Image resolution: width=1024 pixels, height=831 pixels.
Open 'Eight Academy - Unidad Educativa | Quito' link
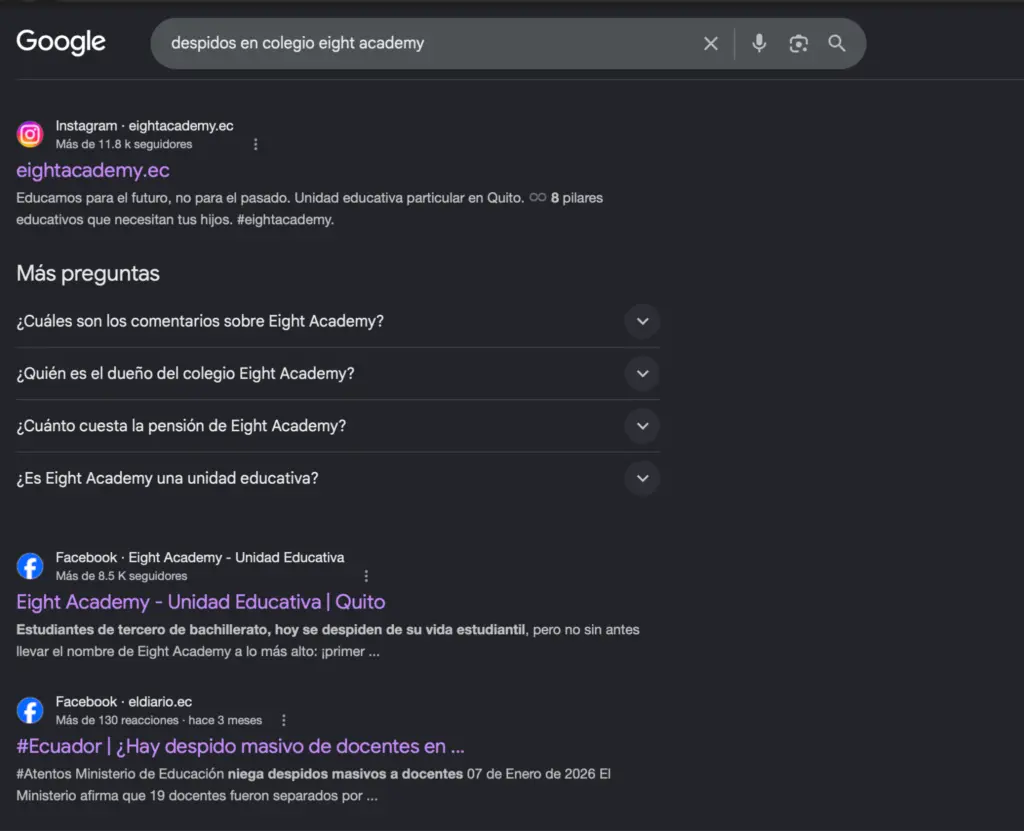200,602
